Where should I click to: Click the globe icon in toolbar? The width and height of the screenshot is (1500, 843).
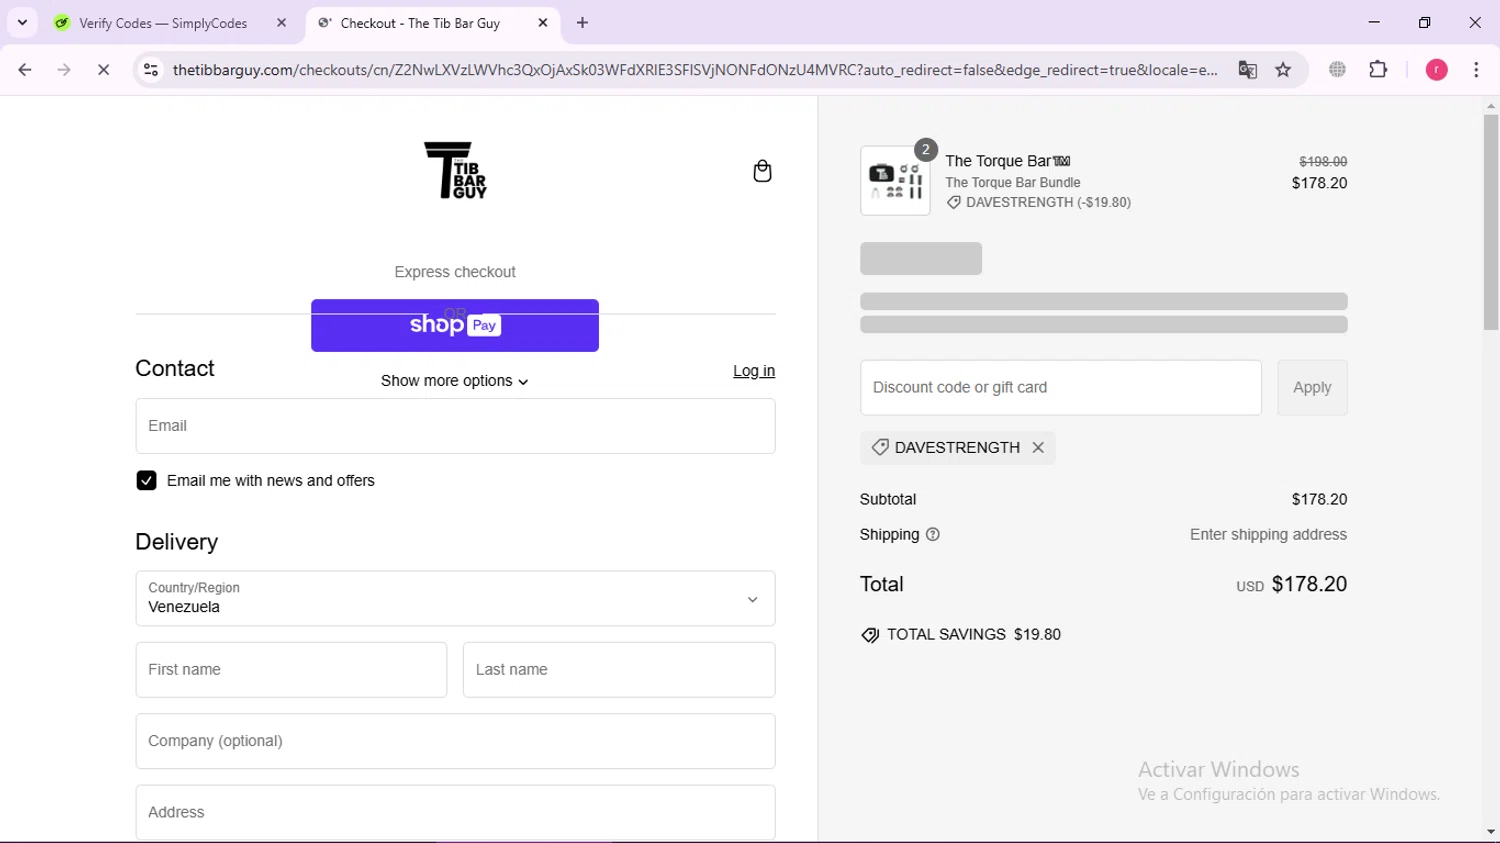1337,70
